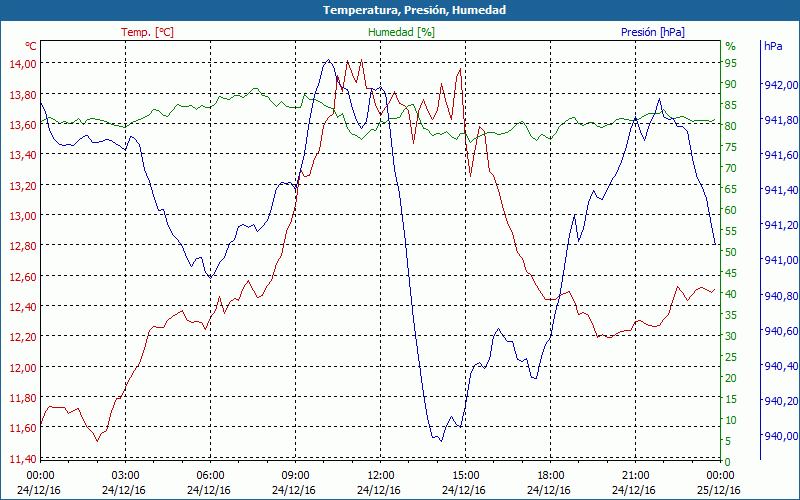Viewport: 800px width, 500px height.
Task: Click the 12:00 time axis label
Action: coord(380,476)
